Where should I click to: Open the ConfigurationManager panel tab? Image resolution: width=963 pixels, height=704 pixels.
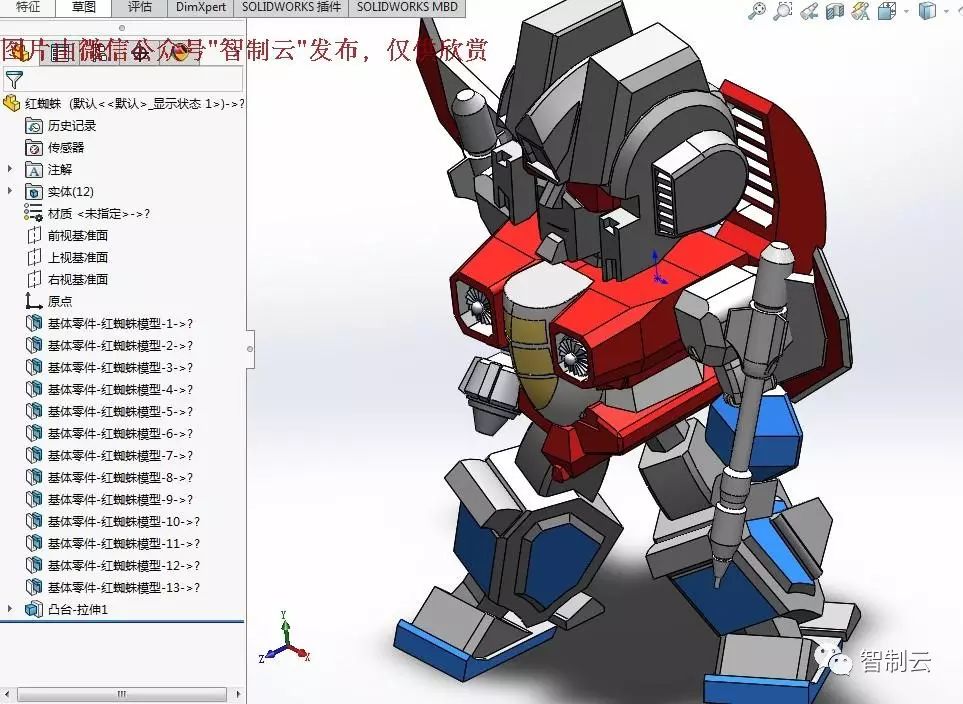[99, 53]
